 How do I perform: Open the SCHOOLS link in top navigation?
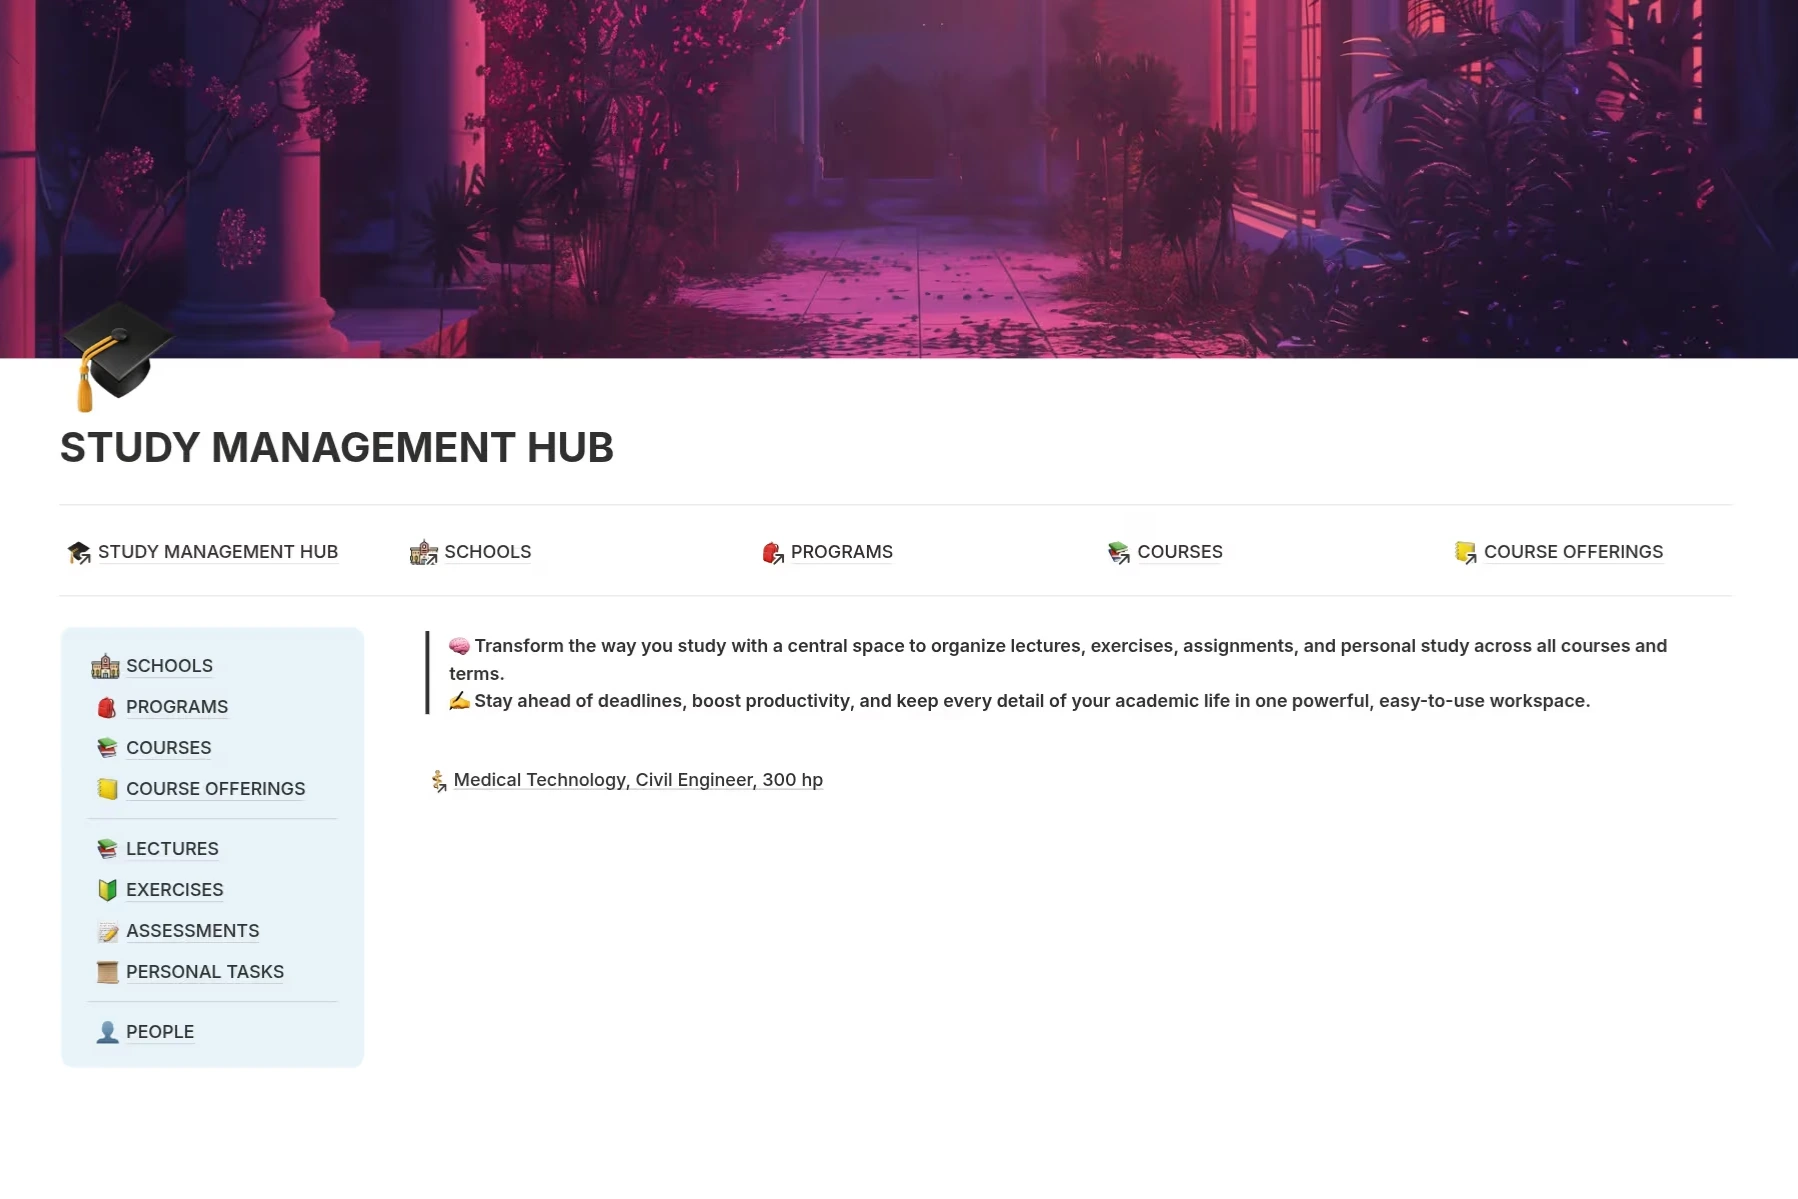tap(487, 552)
